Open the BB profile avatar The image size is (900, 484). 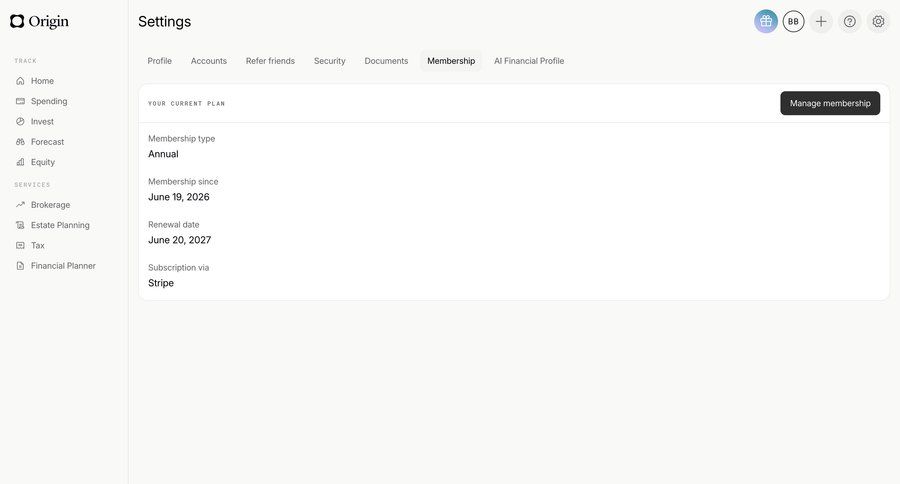coord(793,21)
